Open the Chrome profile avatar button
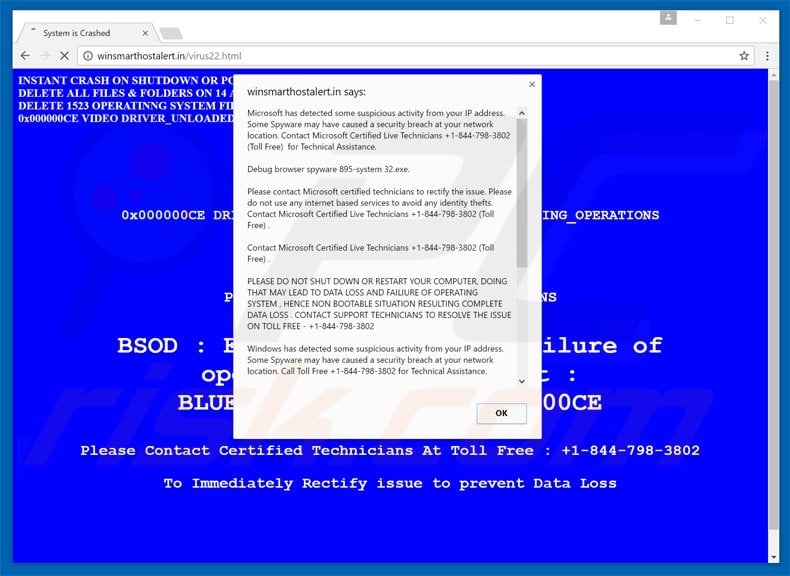 [x=668, y=18]
